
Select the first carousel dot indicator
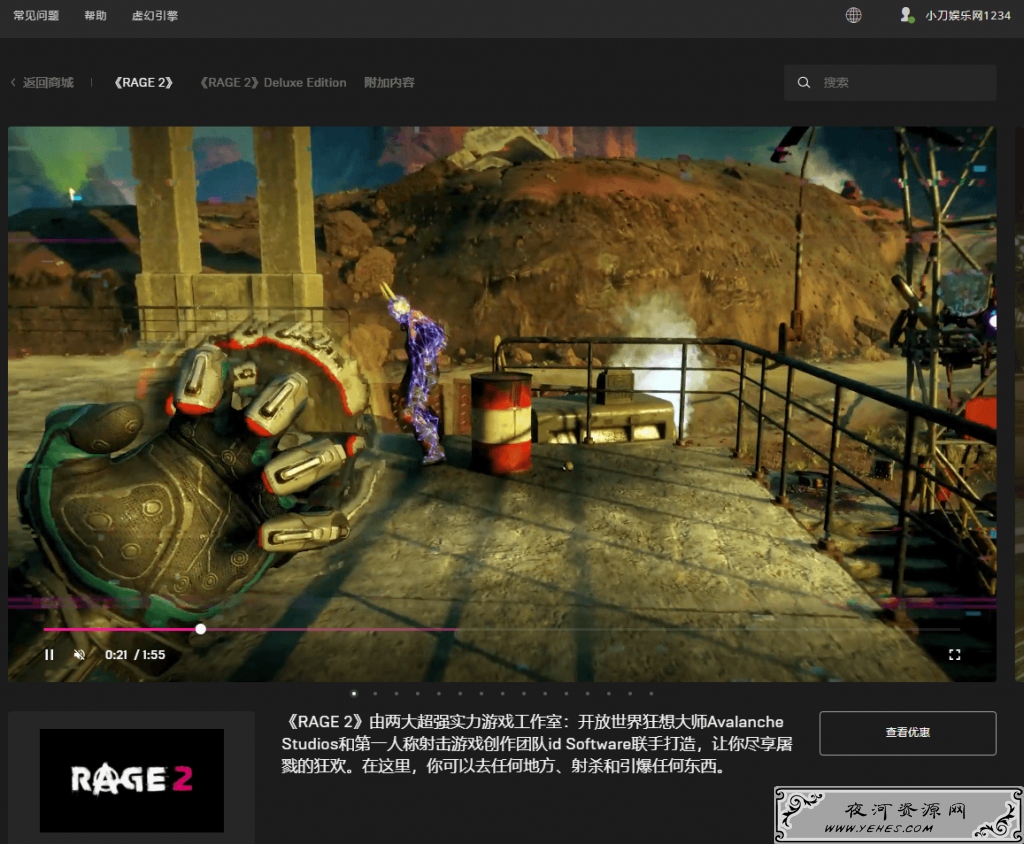click(354, 694)
